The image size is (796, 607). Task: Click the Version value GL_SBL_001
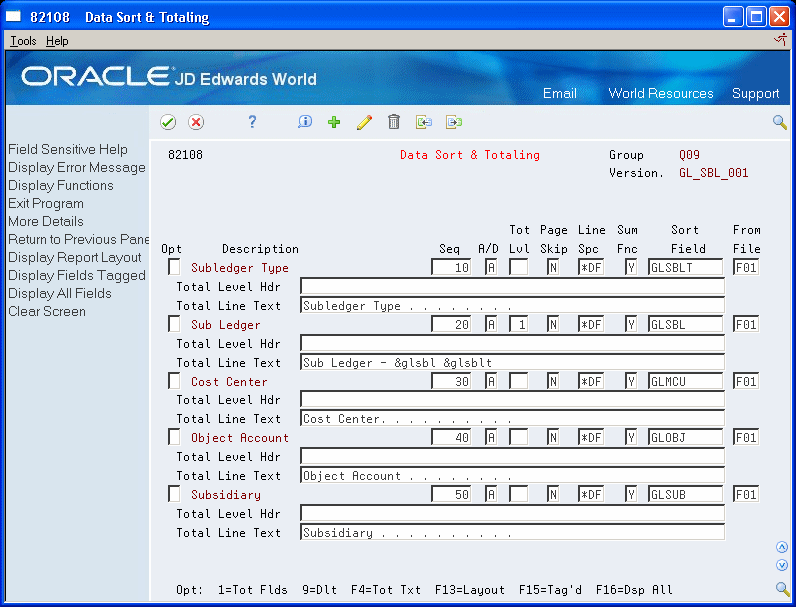(713, 173)
